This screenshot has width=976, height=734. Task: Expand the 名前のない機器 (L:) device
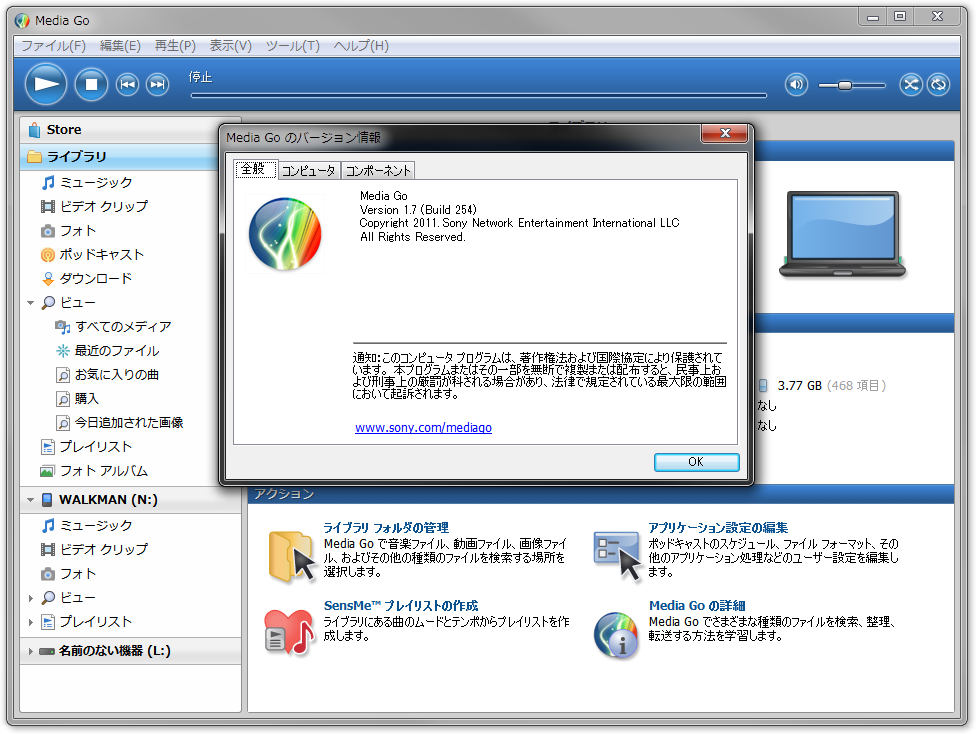(30, 651)
